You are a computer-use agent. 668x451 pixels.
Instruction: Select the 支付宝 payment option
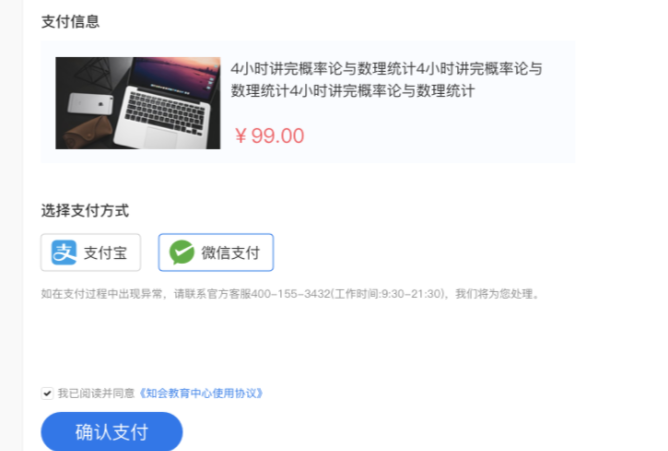click(91, 252)
